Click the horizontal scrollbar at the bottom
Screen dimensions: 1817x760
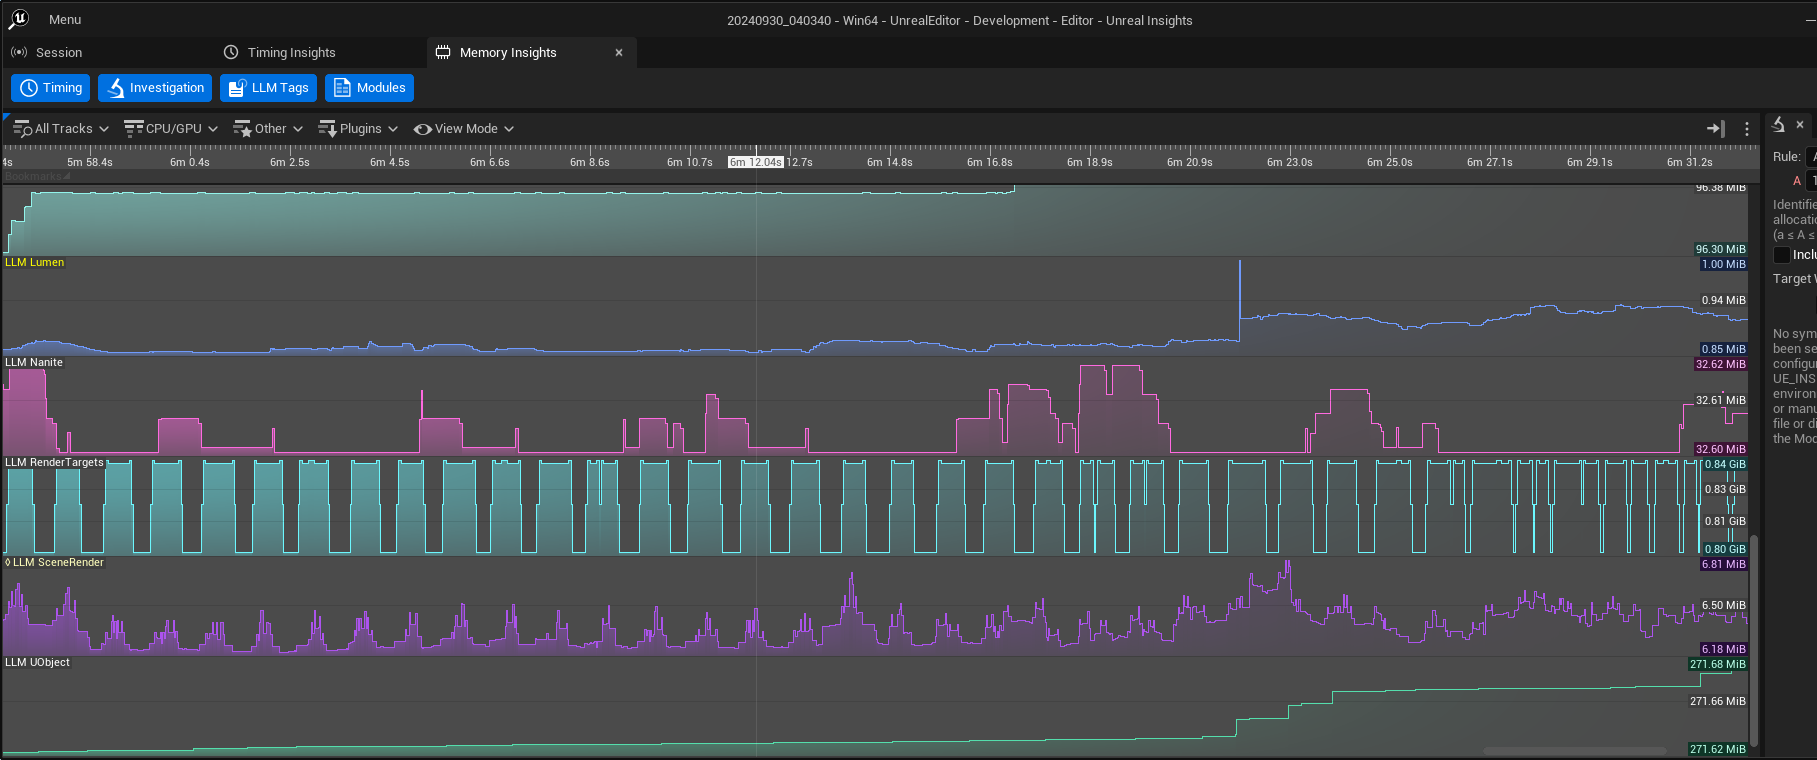click(x=1575, y=751)
